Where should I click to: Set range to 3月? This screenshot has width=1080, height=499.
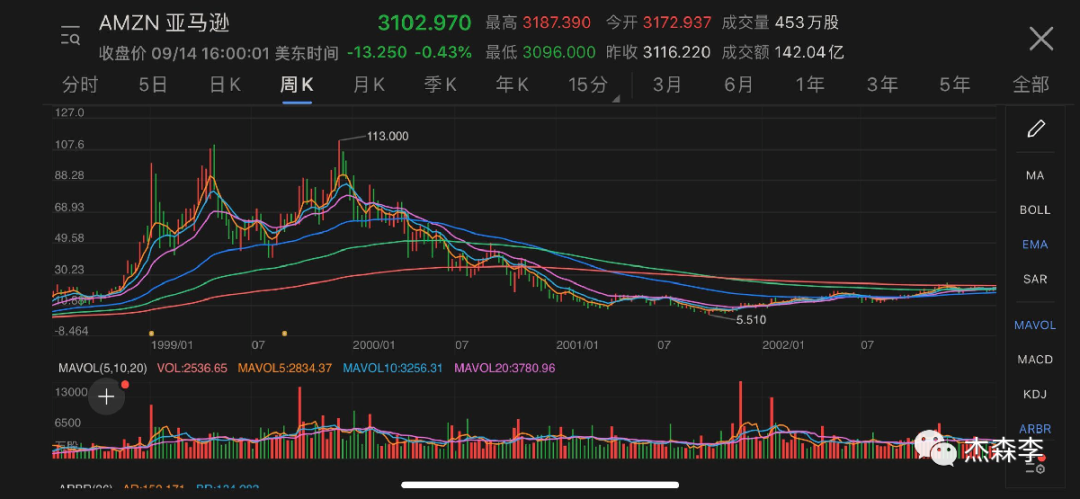click(x=667, y=85)
